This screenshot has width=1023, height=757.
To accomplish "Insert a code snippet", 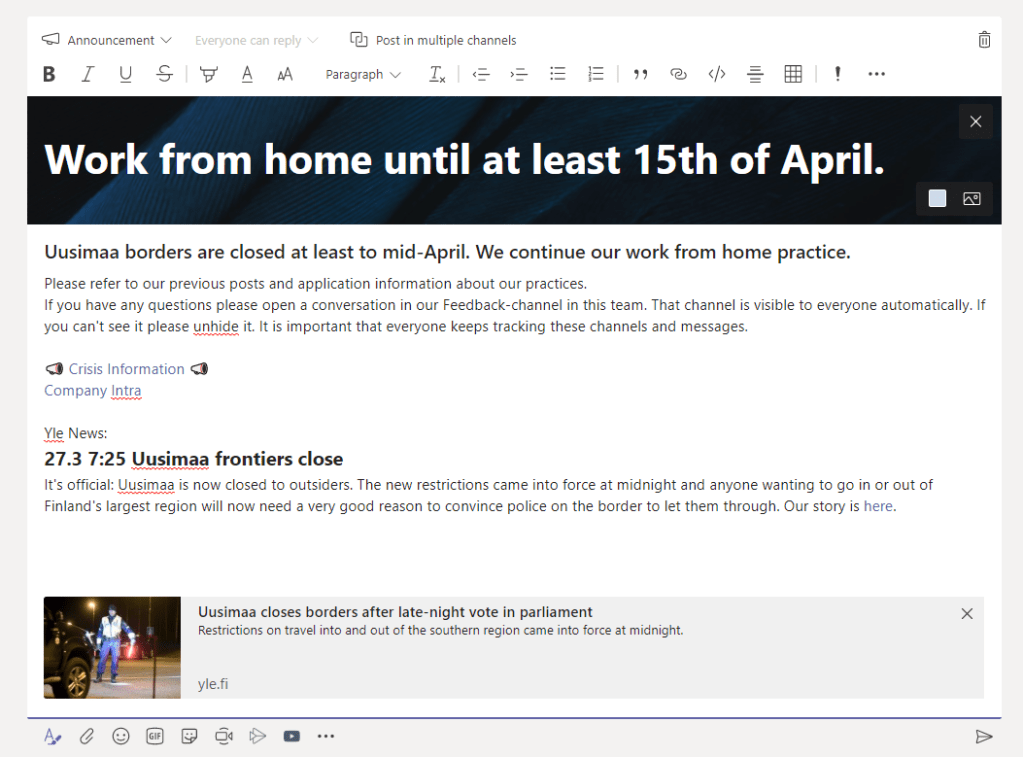I will click(x=717, y=74).
